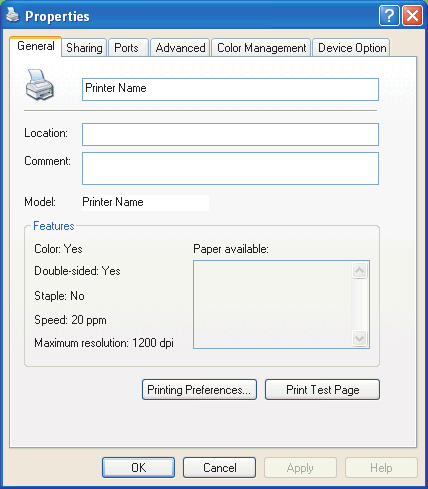Click into the Location field
This screenshot has height=489, width=428.
coord(230,134)
